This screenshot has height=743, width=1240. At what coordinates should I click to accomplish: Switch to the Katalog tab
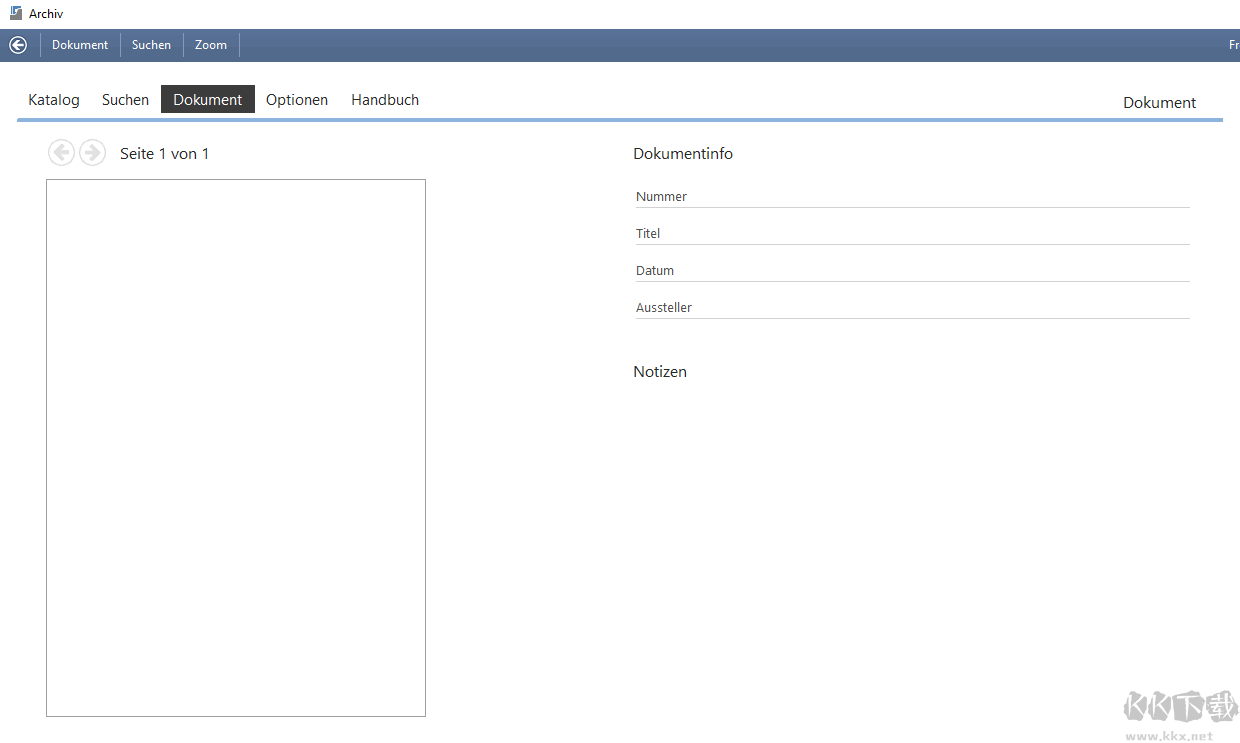click(x=53, y=99)
